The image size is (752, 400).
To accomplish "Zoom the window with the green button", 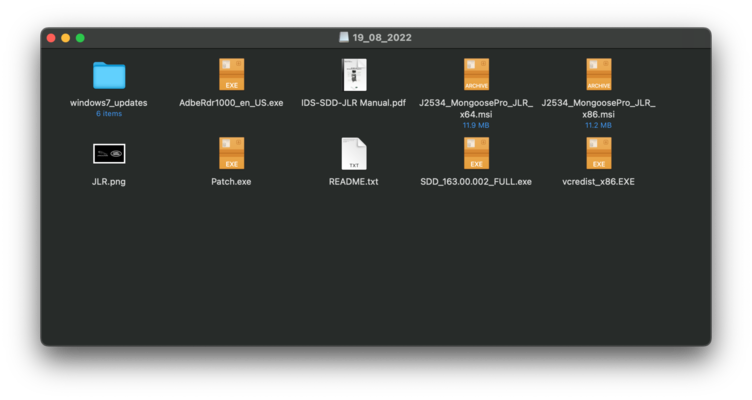I will point(80,38).
